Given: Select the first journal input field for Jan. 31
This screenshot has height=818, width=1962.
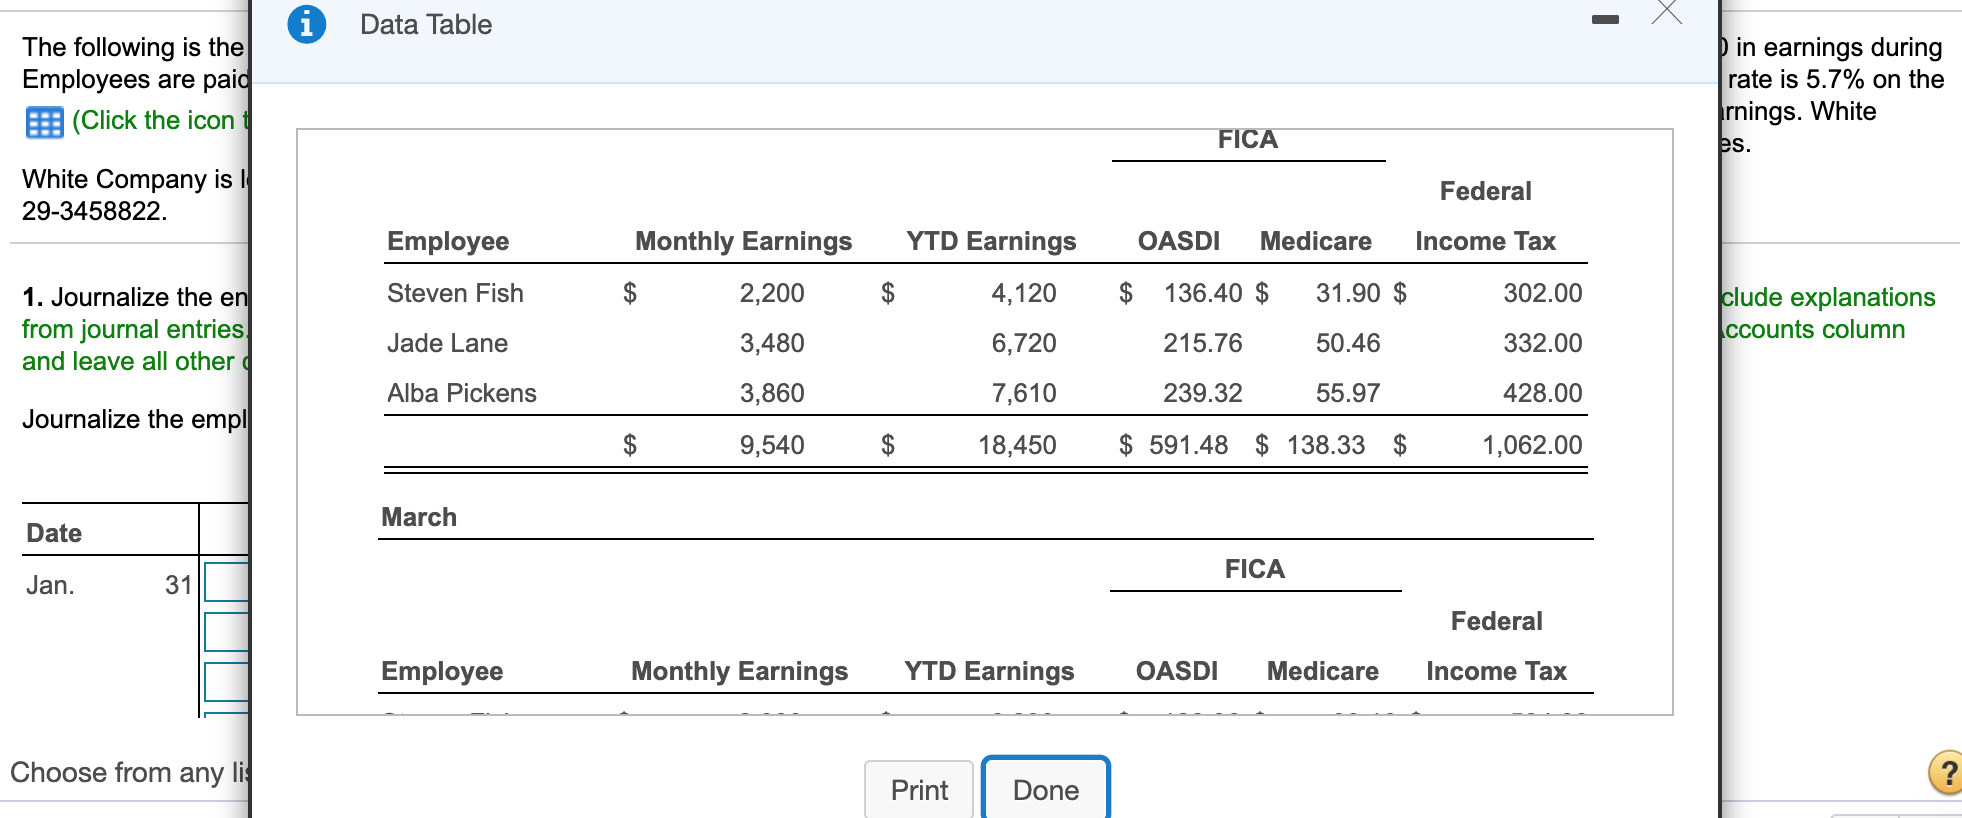Looking at the screenshot, I should point(227,582).
